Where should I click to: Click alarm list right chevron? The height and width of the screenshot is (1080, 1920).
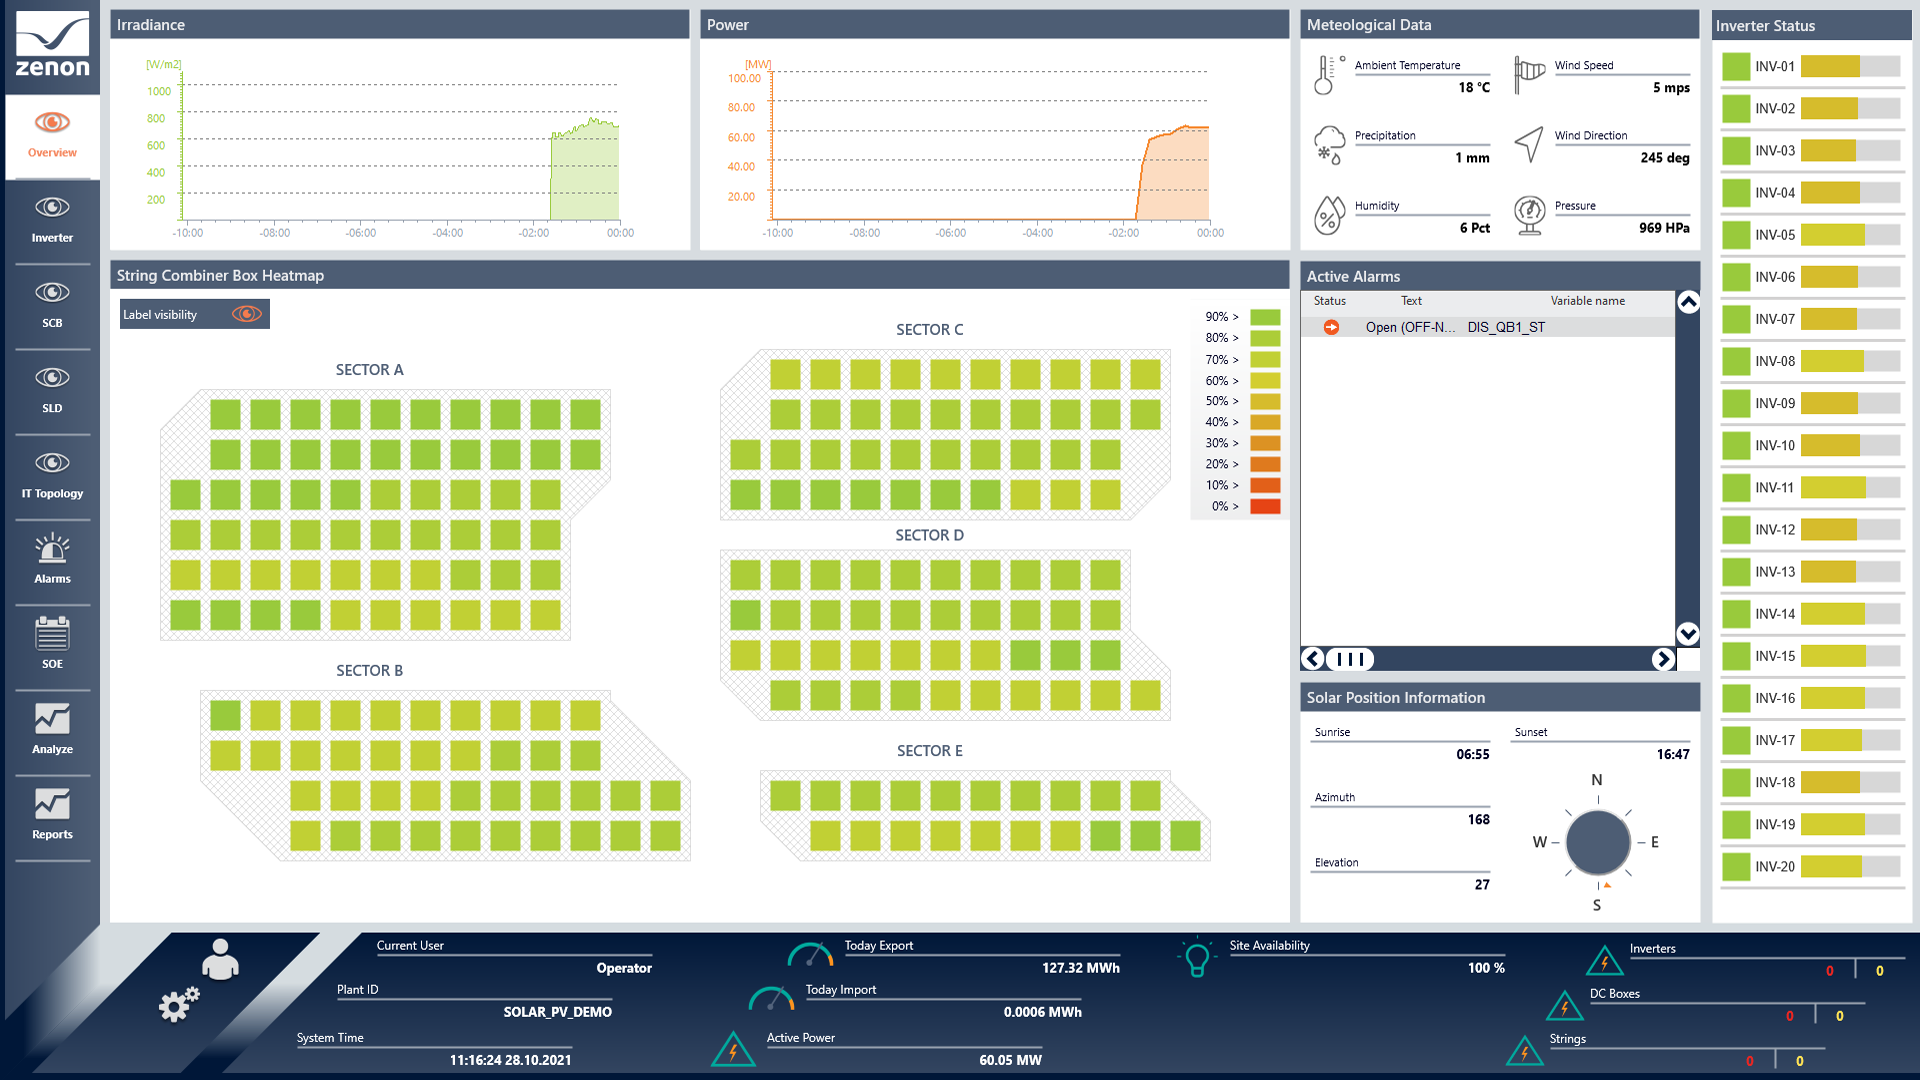point(1662,659)
